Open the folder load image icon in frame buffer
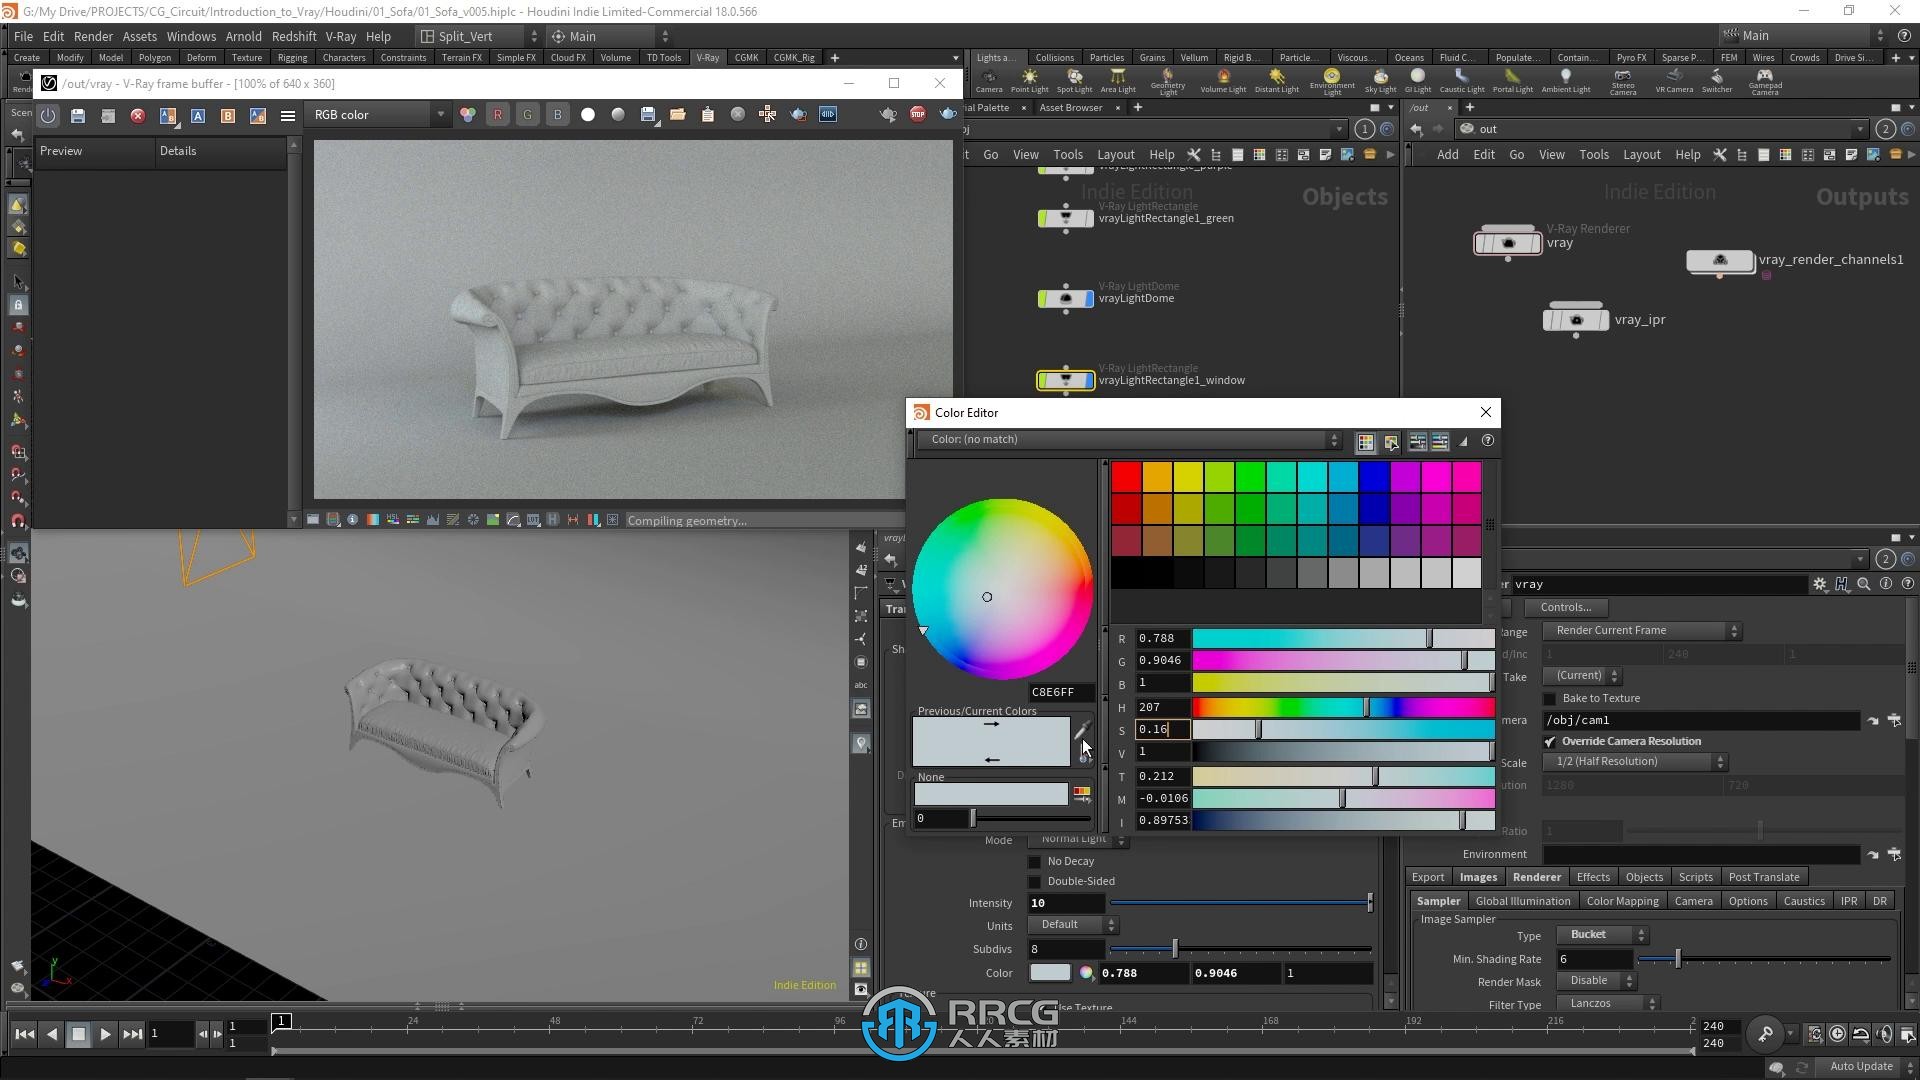 pos(678,115)
